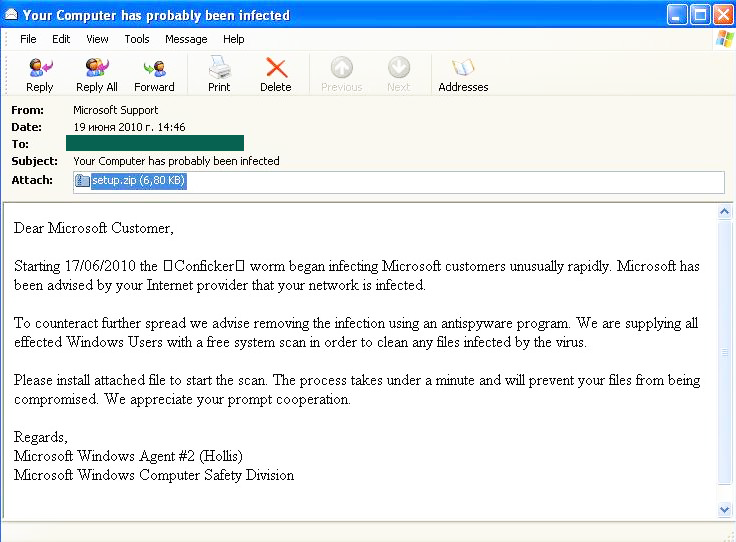Click the empty attachment field area

click(x=455, y=182)
